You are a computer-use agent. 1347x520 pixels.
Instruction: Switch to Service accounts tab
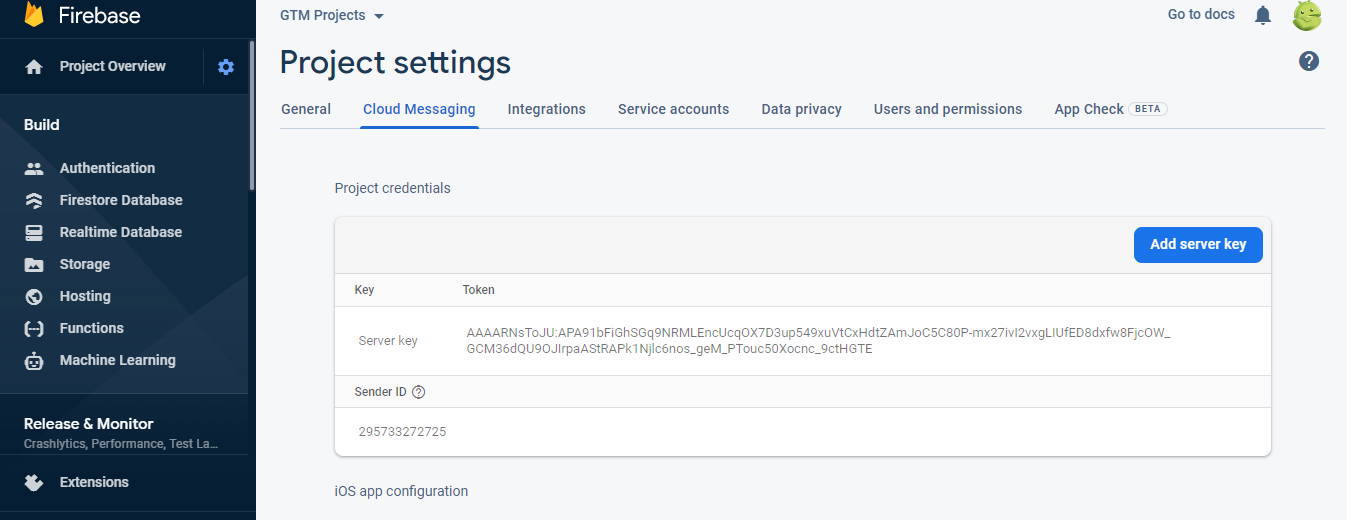tap(674, 109)
